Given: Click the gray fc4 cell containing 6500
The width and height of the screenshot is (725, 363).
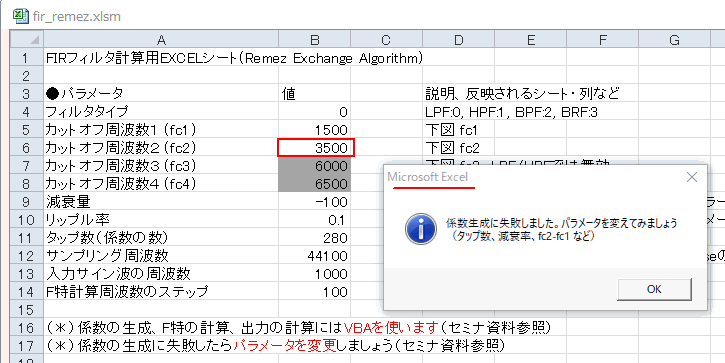Looking at the screenshot, I should 314,184.
